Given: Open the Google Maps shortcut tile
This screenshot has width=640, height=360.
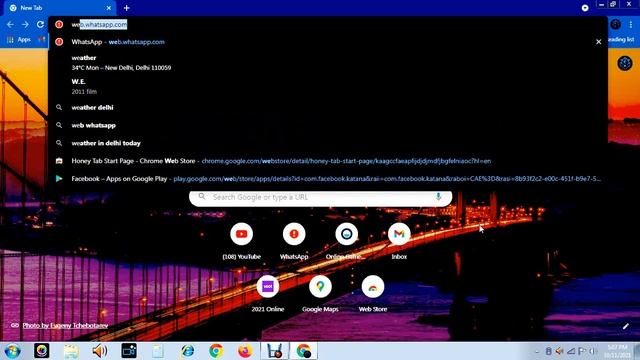Looking at the screenshot, I should click(320, 293).
